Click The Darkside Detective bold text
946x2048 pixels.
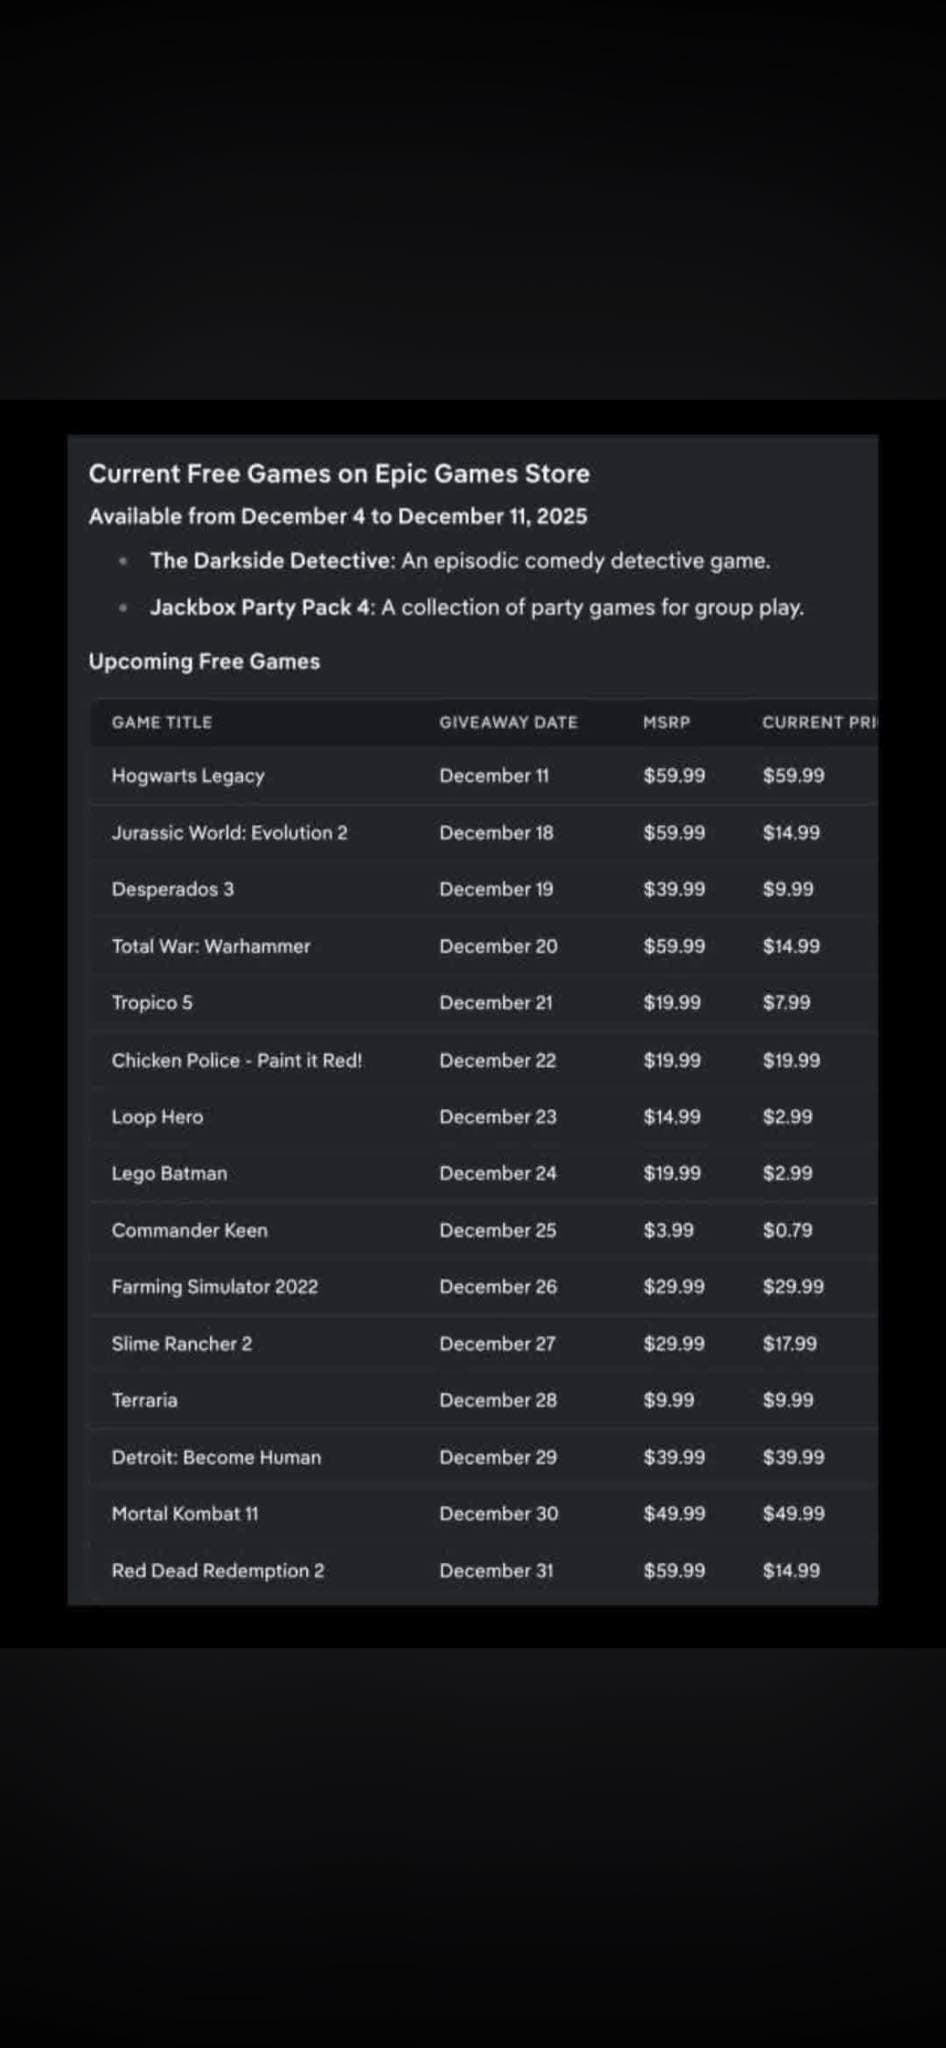point(272,561)
